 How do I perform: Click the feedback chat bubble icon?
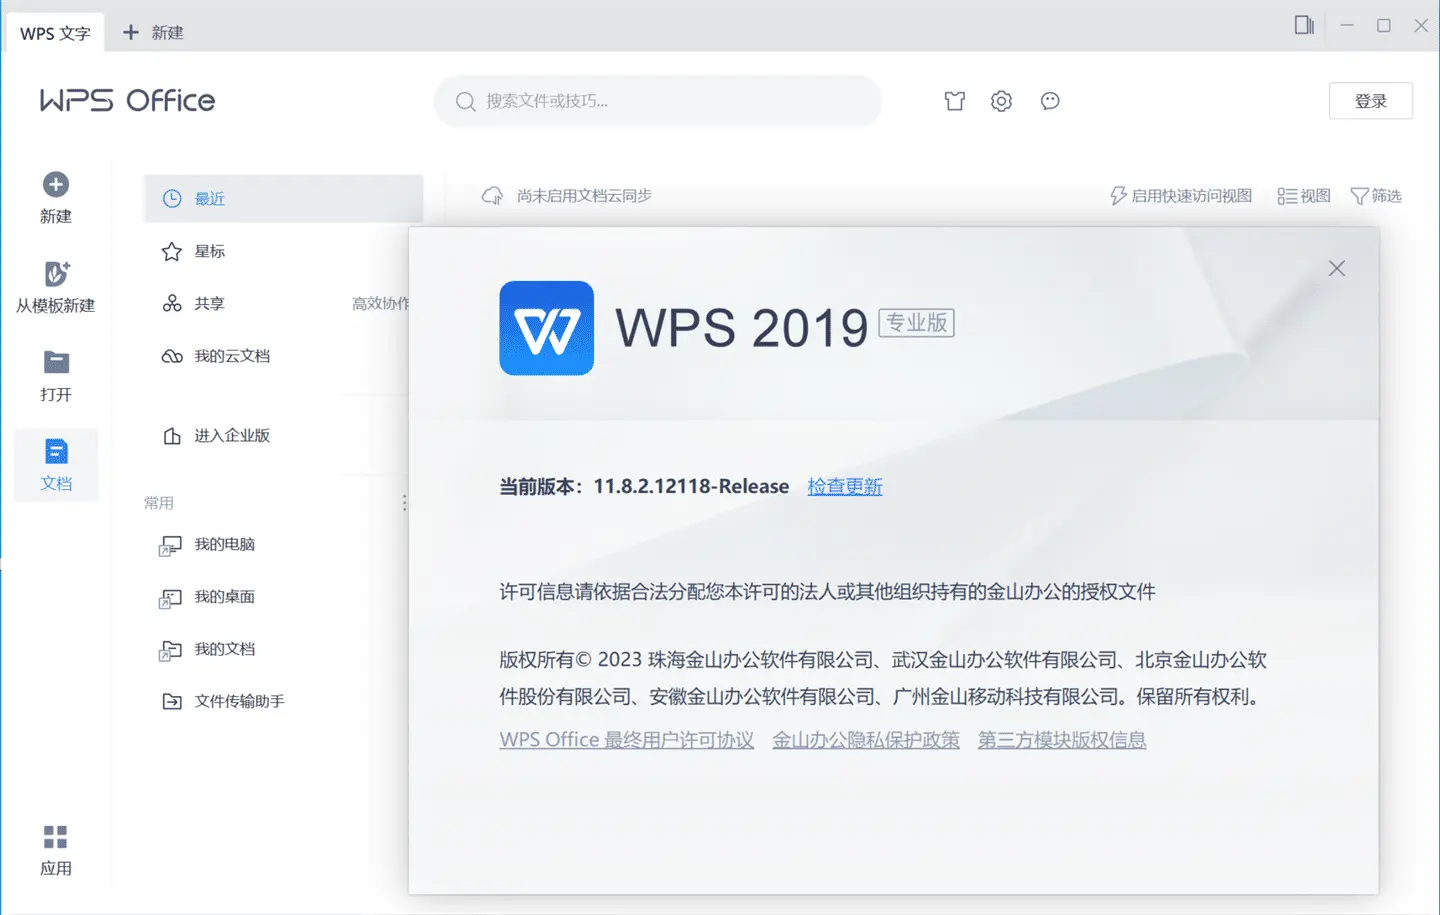(x=1049, y=101)
